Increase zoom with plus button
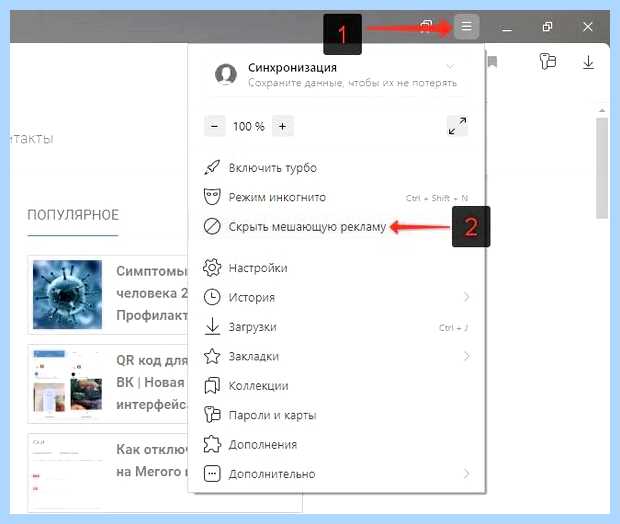This screenshot has width=620, height=524. [282, 126]
